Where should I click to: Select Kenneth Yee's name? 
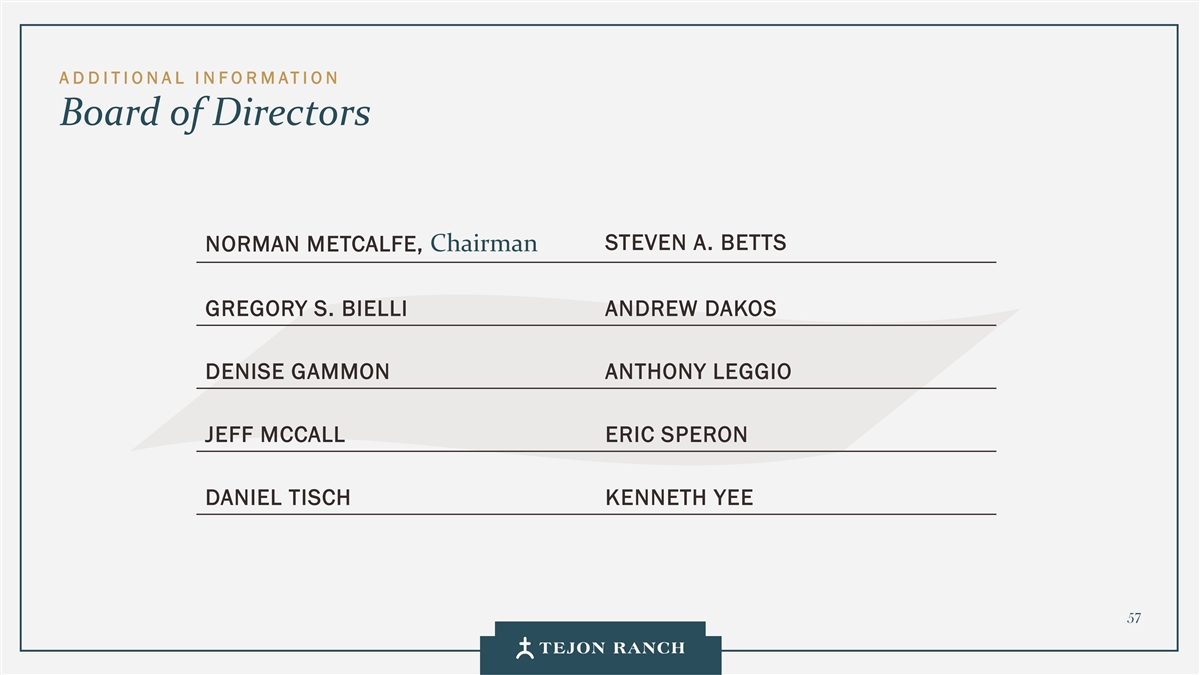click(x=679, y=498)
